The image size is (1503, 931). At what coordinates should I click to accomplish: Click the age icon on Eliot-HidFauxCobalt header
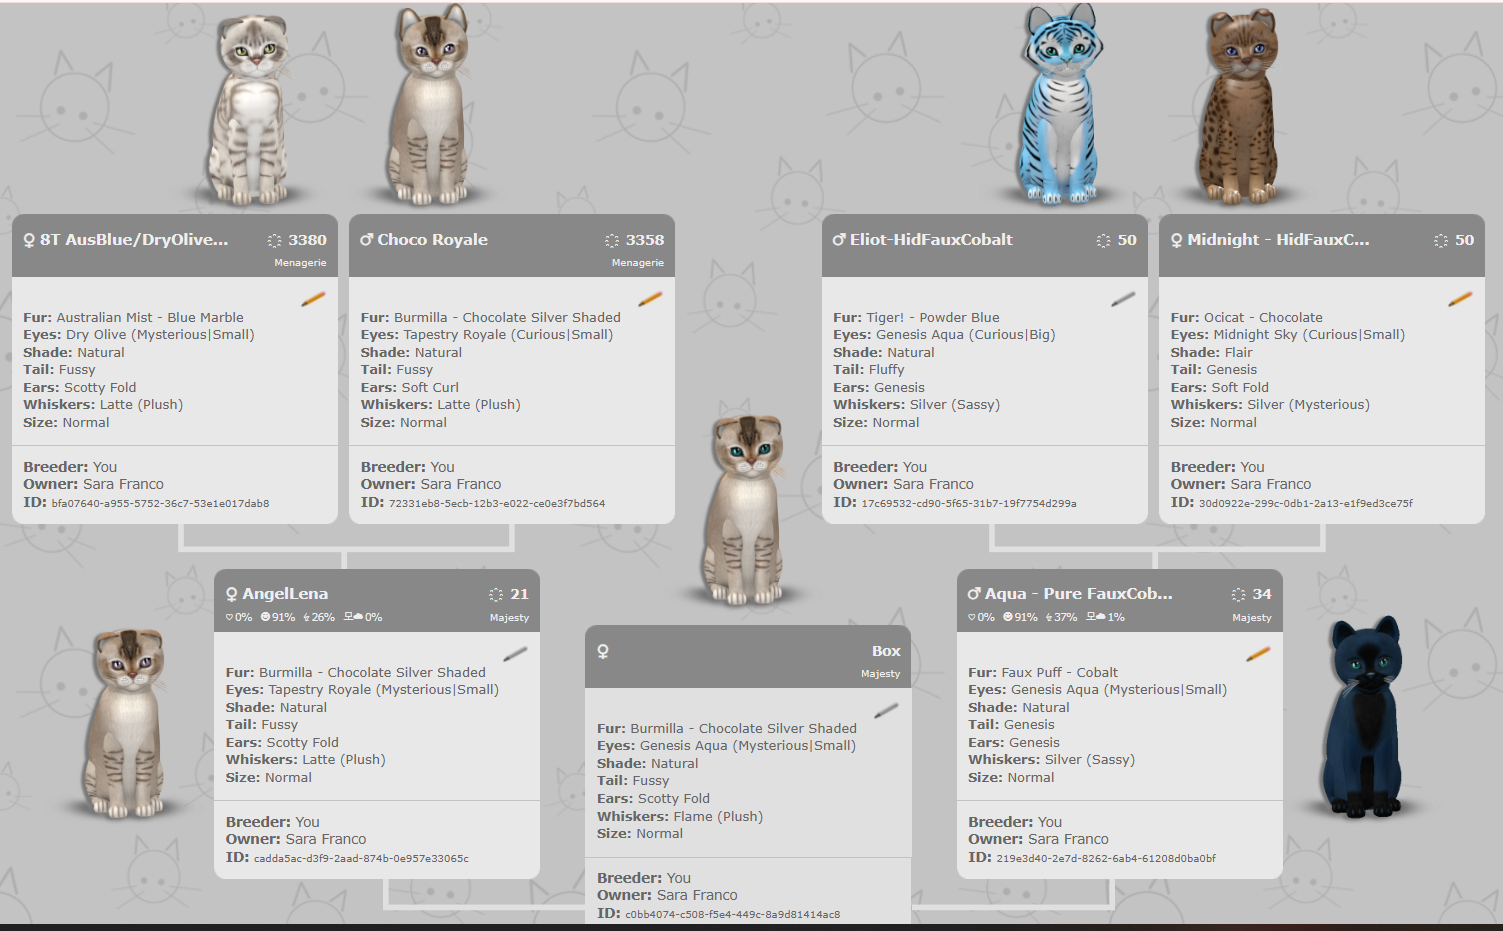click(1103, 240)
